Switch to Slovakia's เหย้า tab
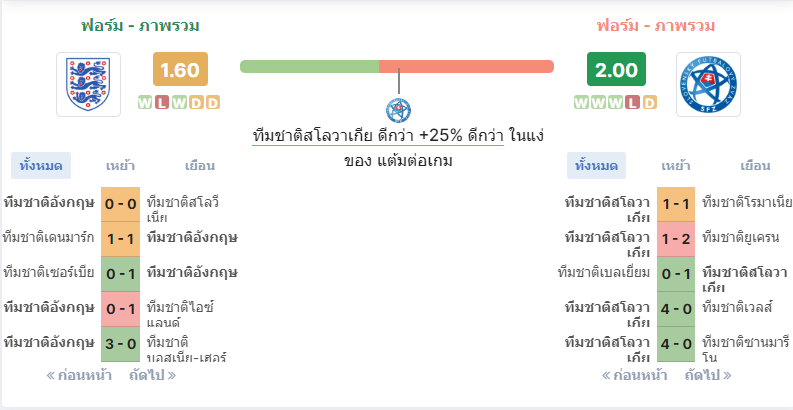The image size is (793, 410). click(676, 166)
